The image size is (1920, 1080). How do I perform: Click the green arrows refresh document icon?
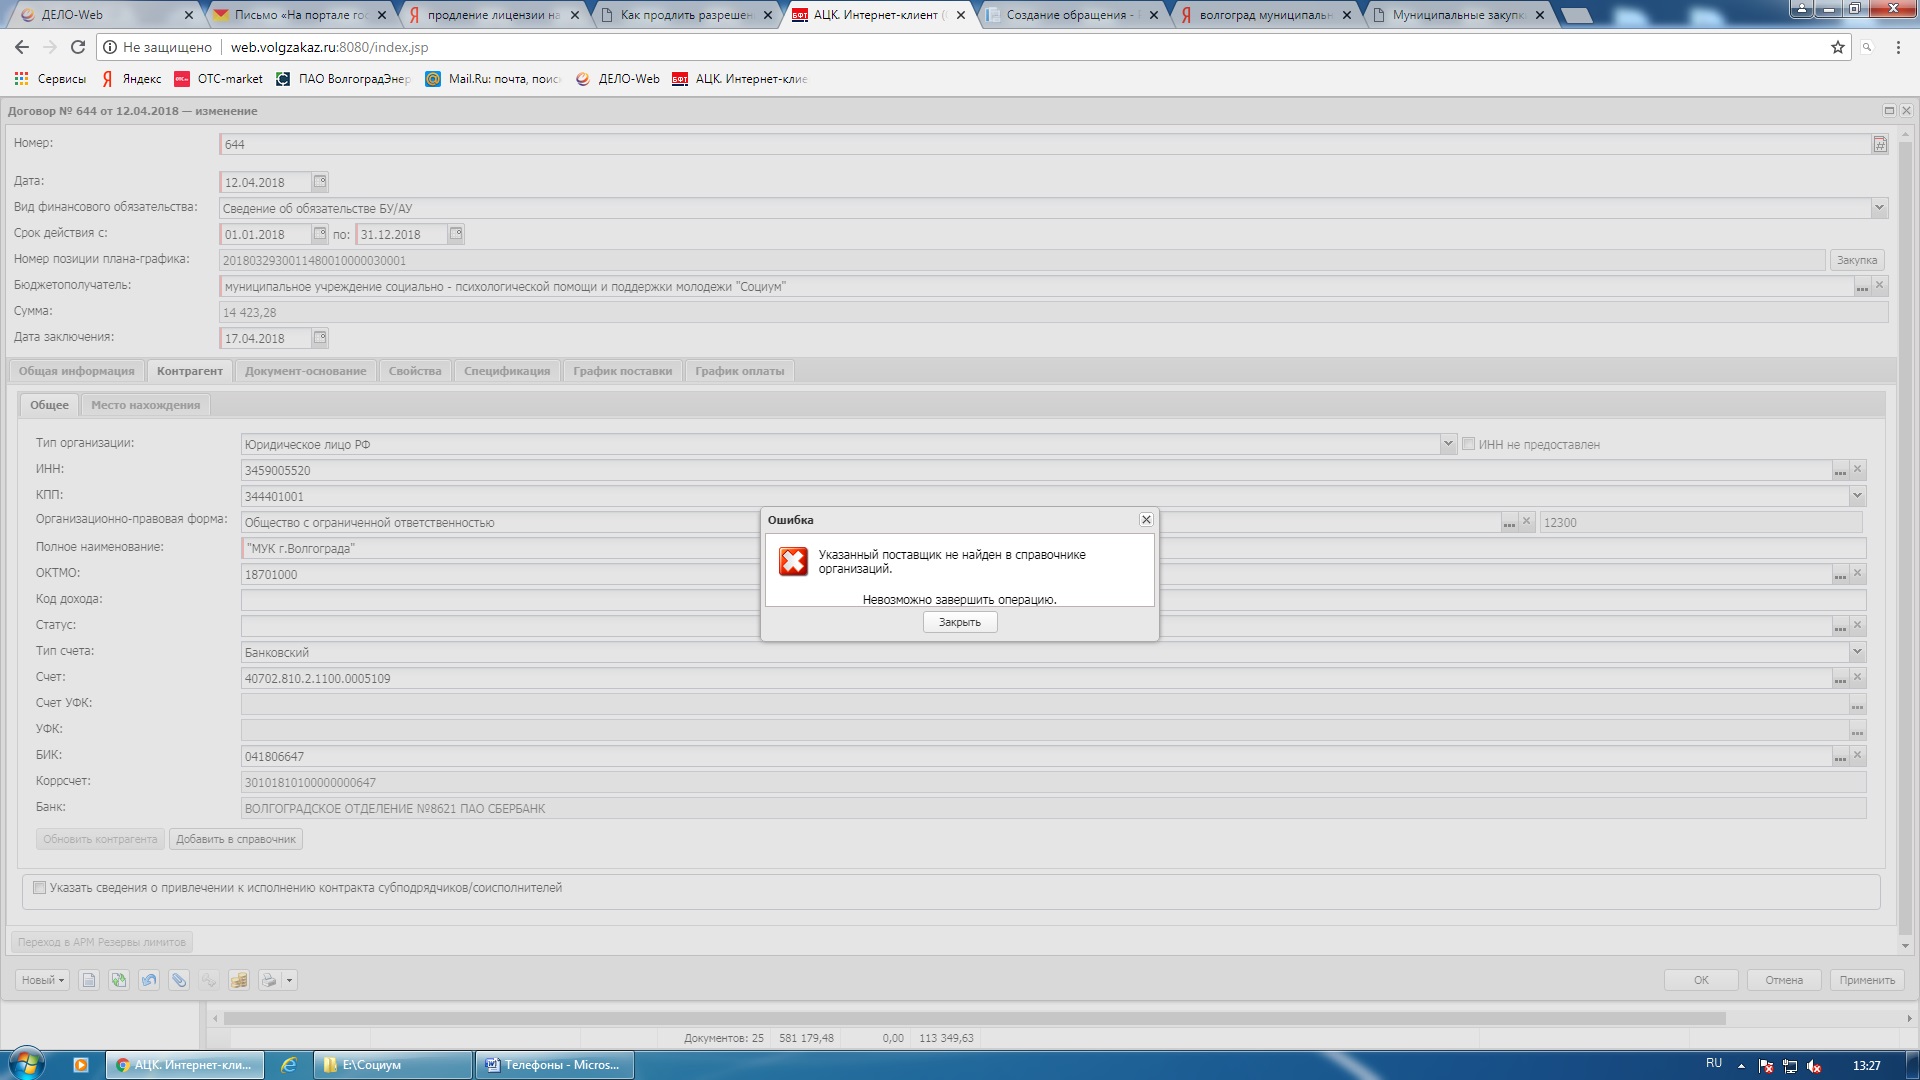pyautogui.click(x=119, y=980)
